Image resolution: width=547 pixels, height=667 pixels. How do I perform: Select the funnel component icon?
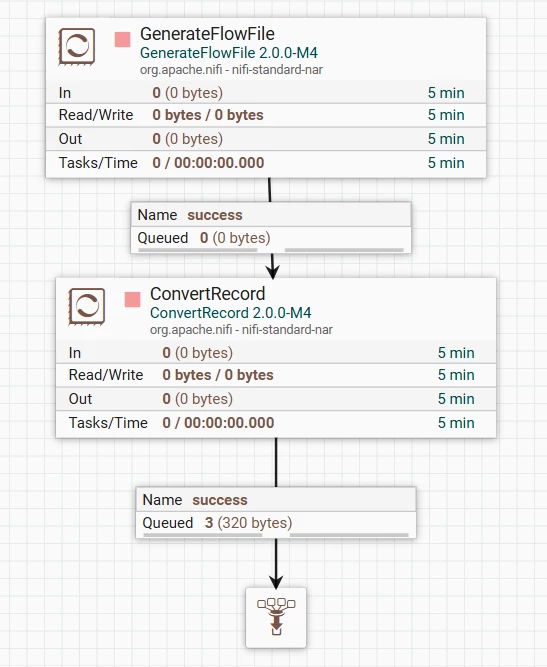[276, 618]
